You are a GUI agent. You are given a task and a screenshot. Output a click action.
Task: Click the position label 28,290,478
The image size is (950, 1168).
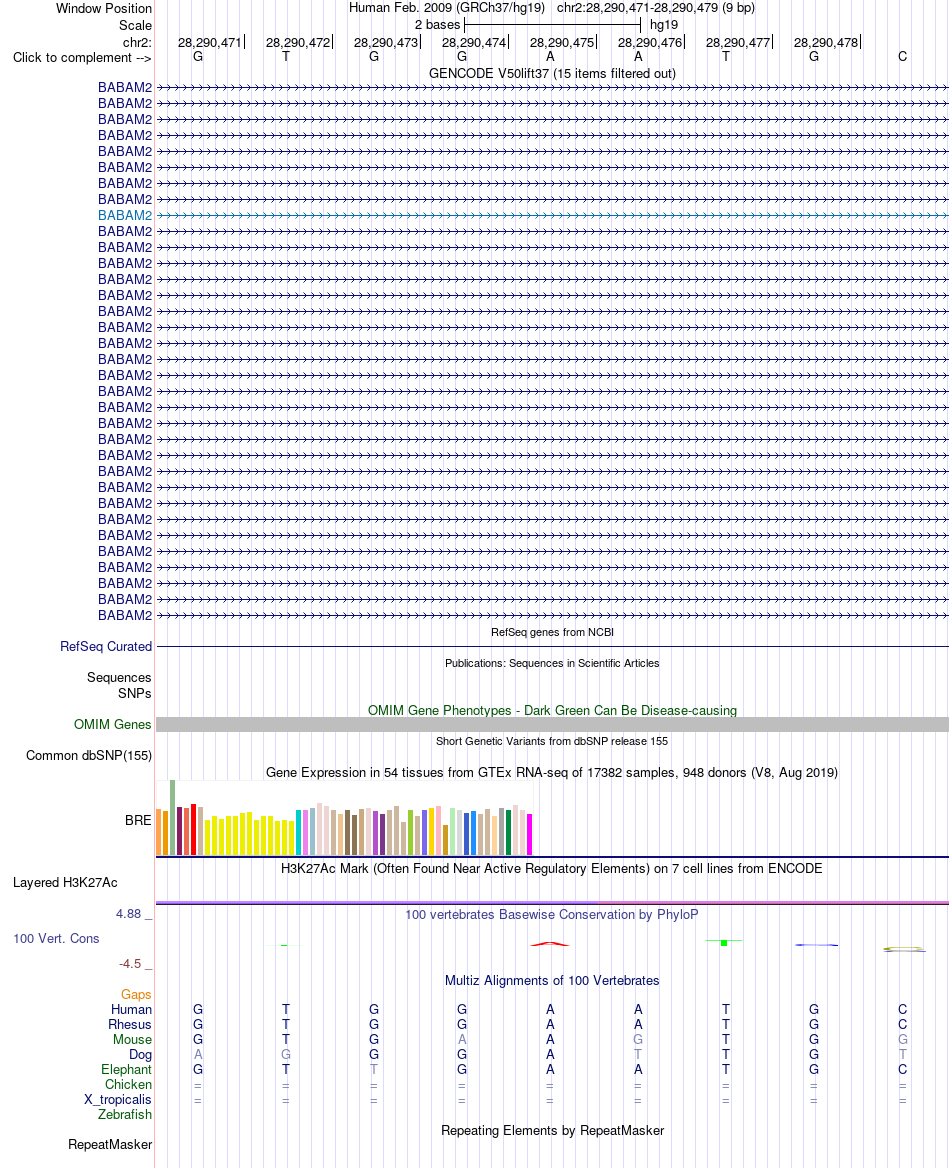click(826, 42)
